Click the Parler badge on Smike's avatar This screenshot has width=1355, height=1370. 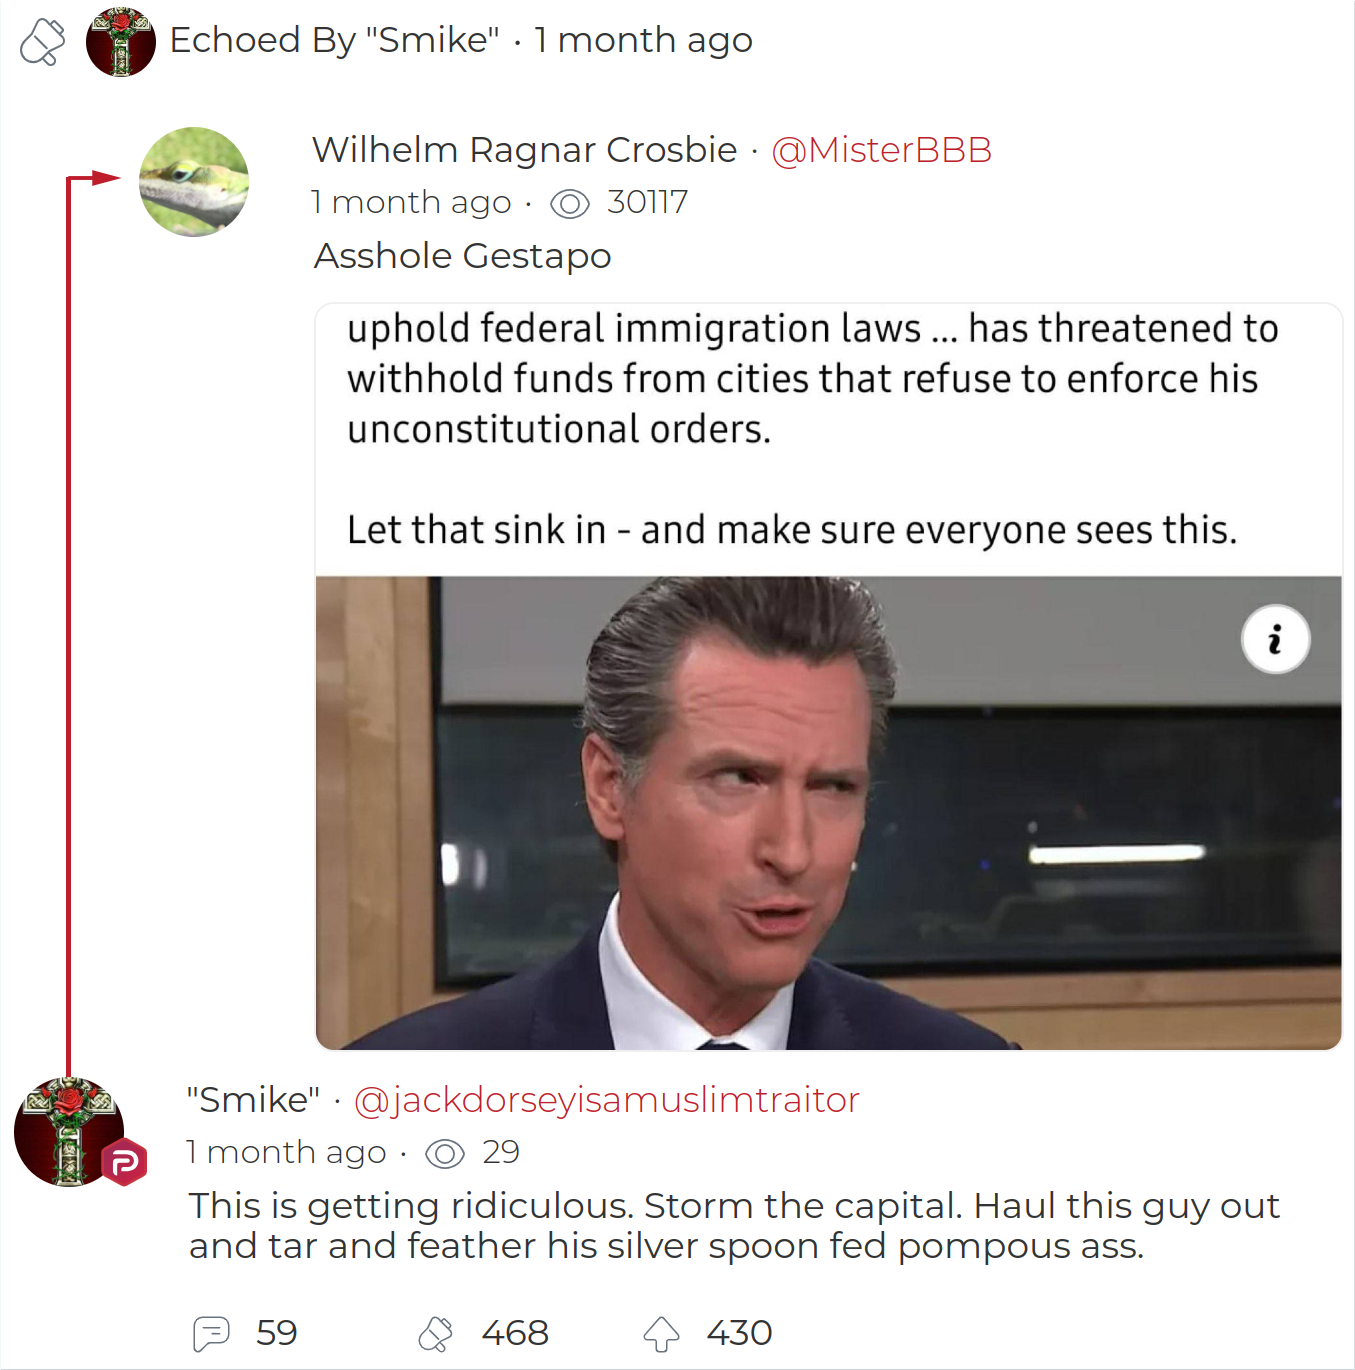125,1162
